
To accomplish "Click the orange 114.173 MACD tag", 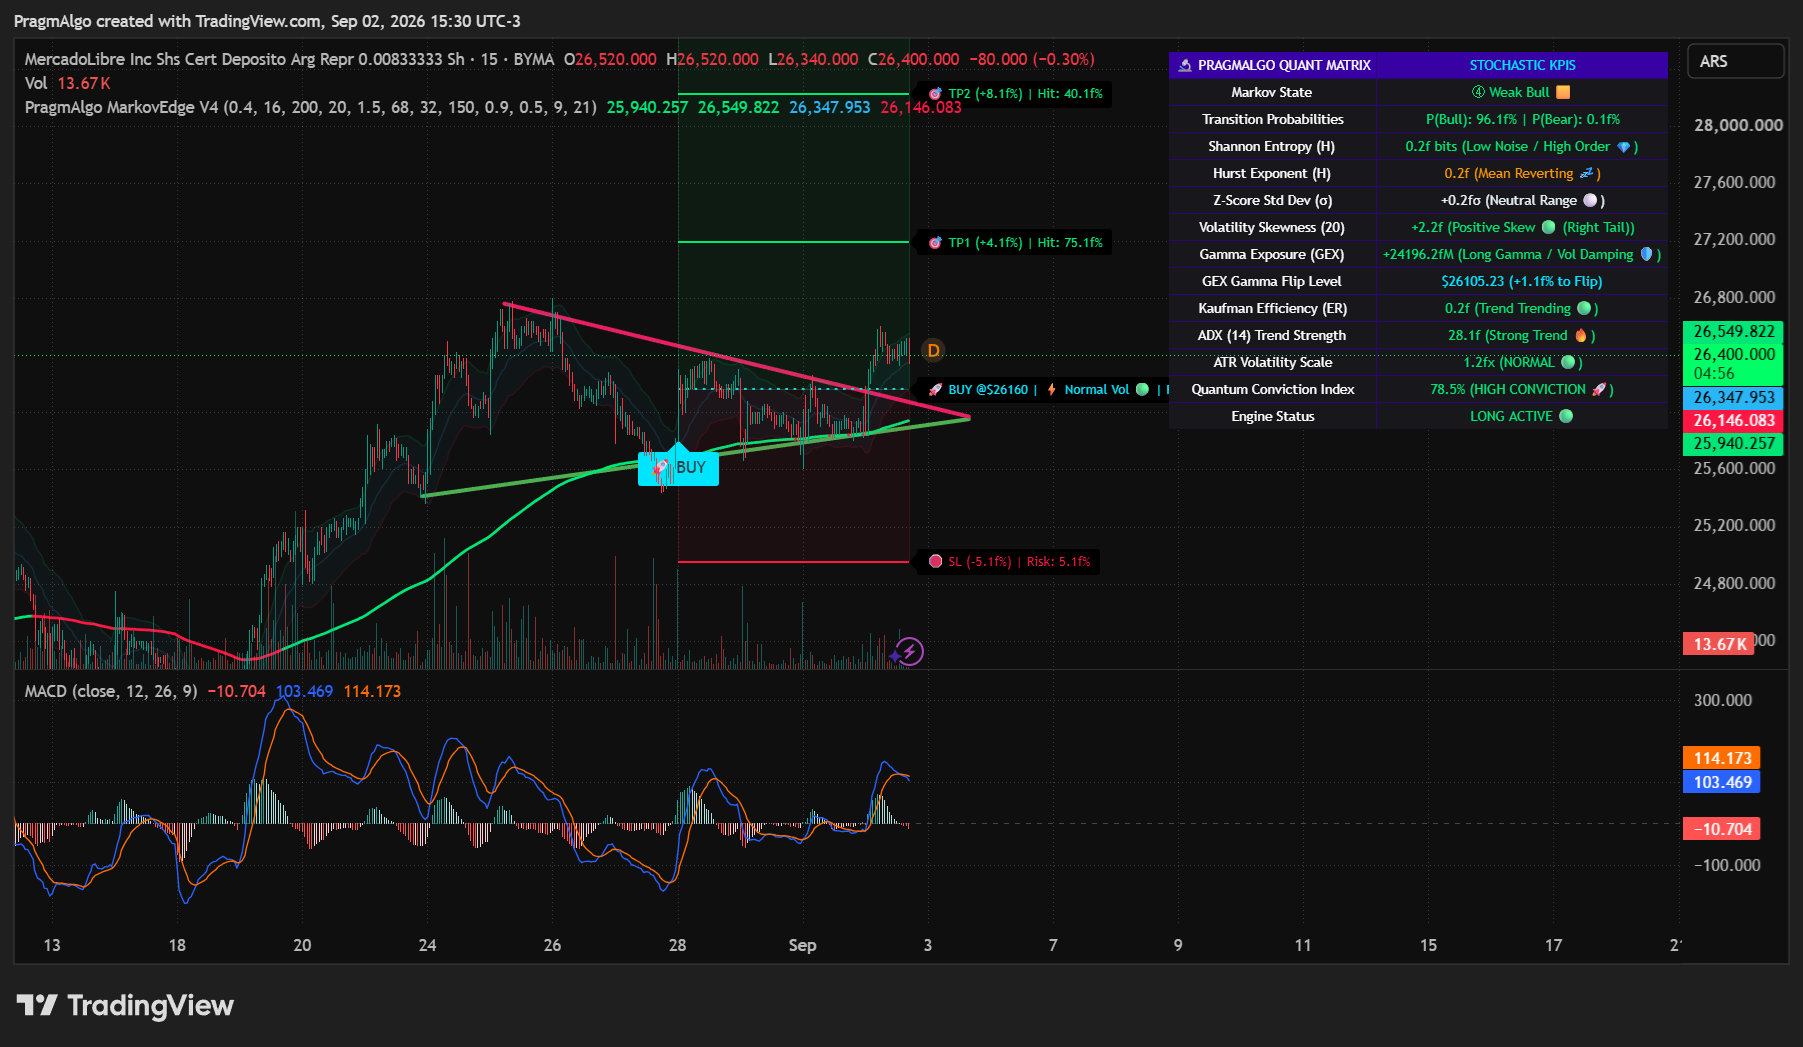I will pyautogui.click(x=1722, y=758).
